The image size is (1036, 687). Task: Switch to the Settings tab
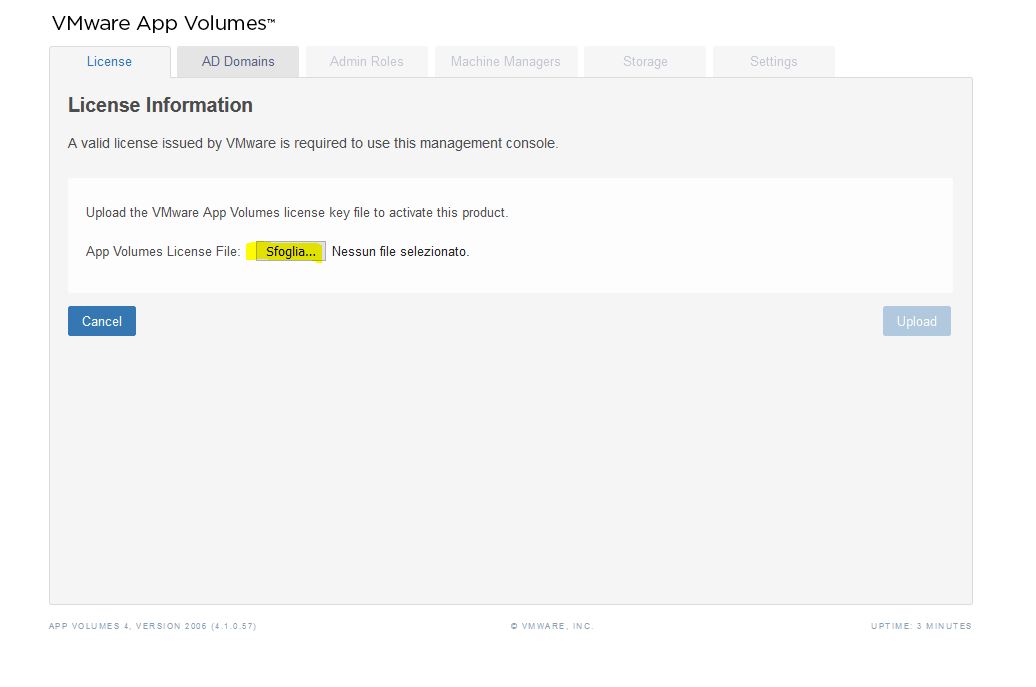point(774,61)
